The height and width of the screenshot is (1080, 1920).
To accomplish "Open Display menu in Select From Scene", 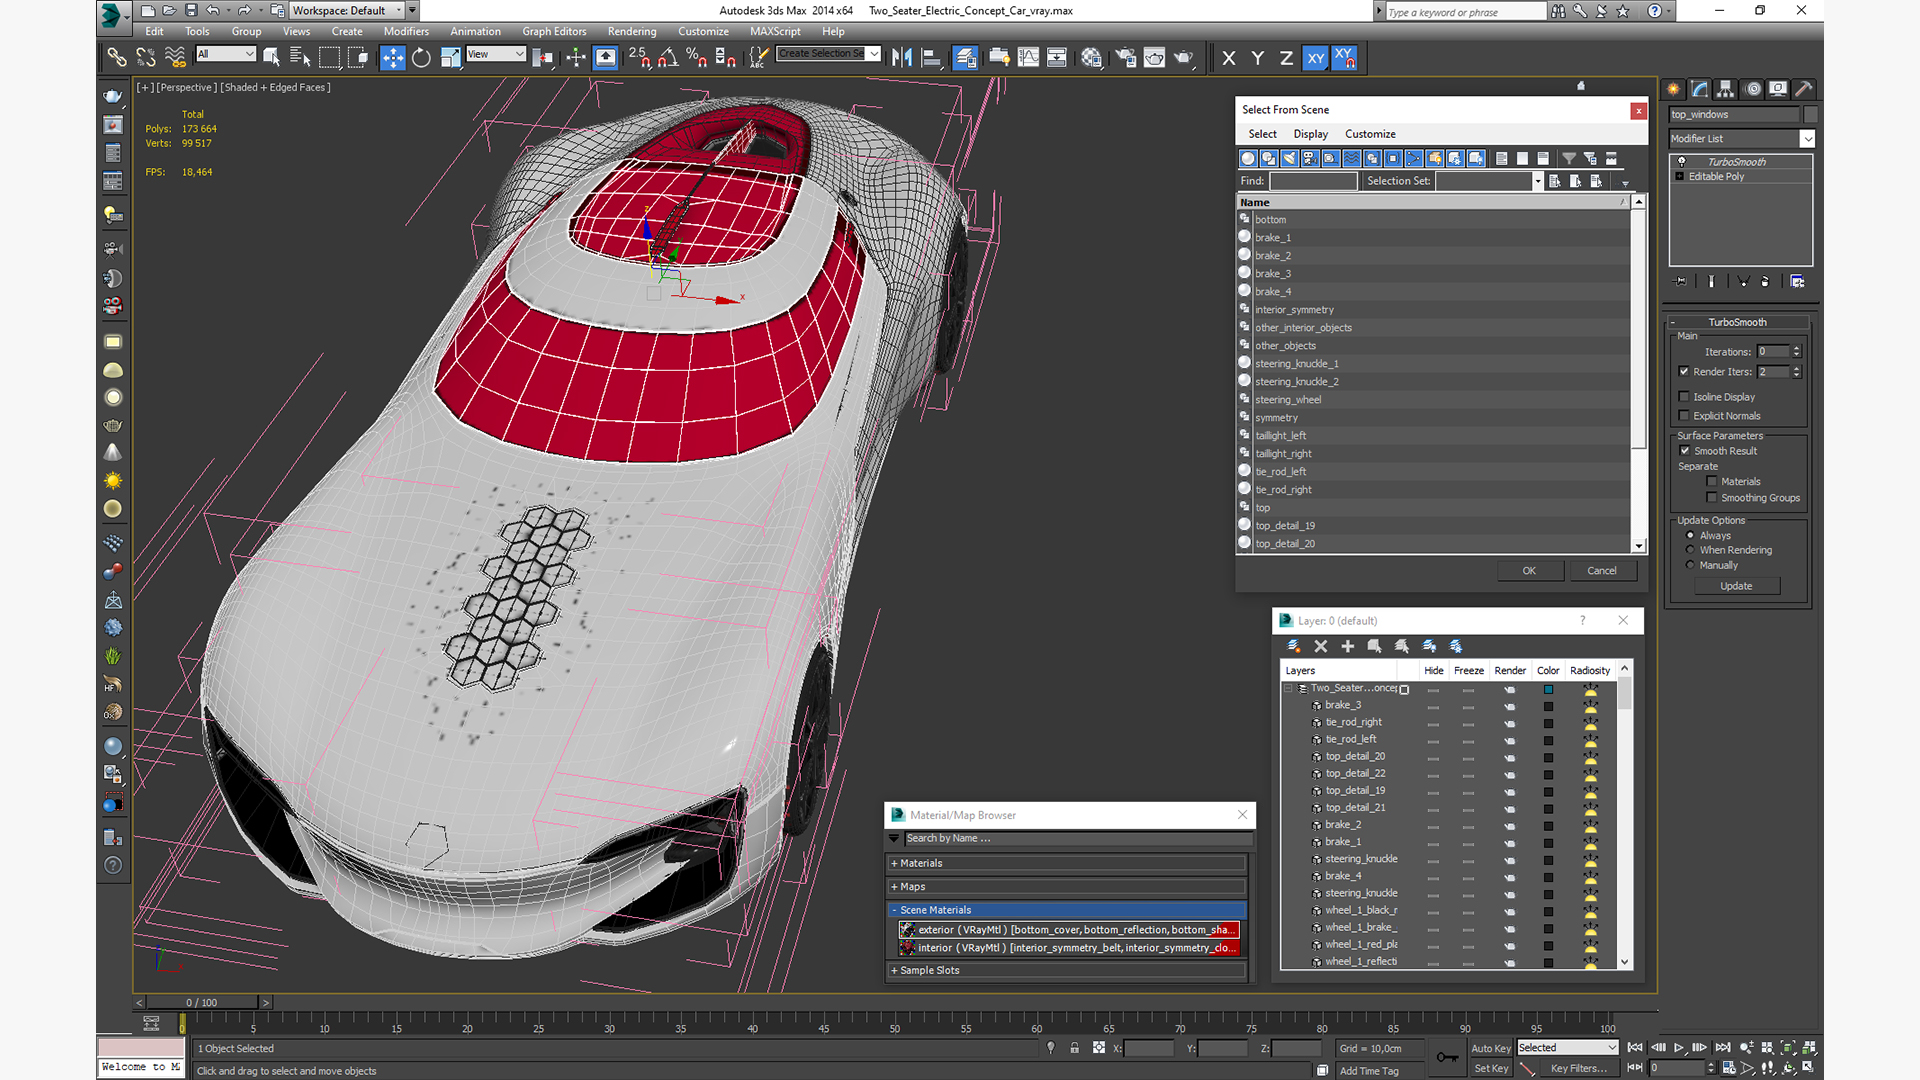I will pyautogui.click(x=1310, y=134).
